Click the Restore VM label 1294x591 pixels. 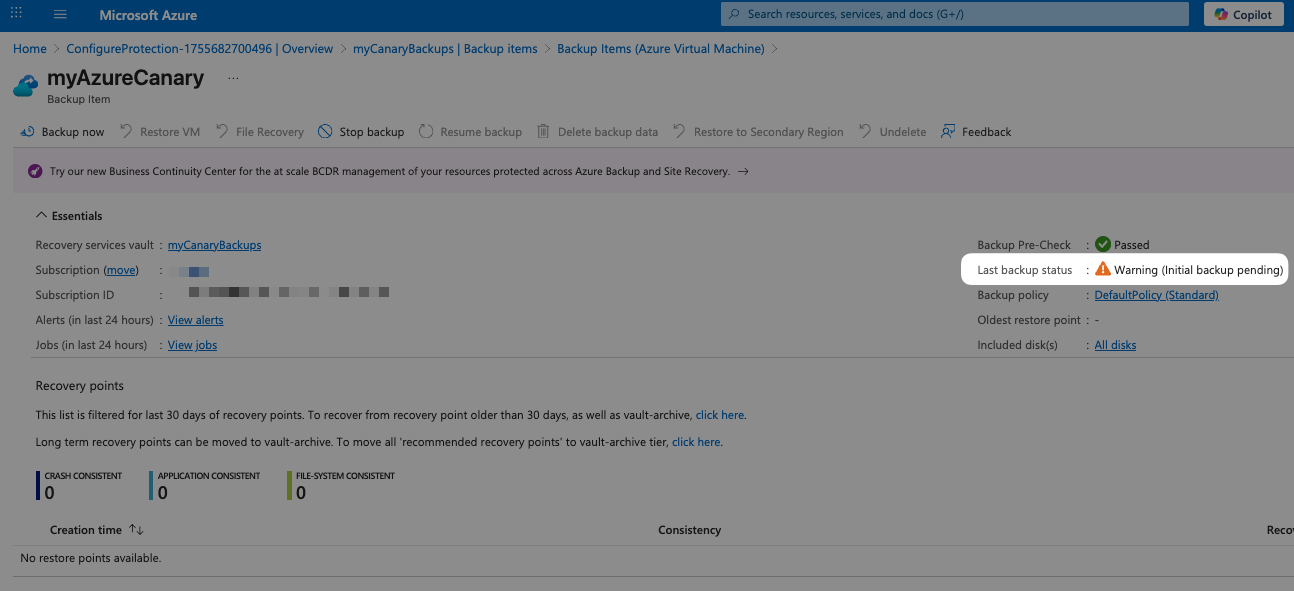point(170,132)
